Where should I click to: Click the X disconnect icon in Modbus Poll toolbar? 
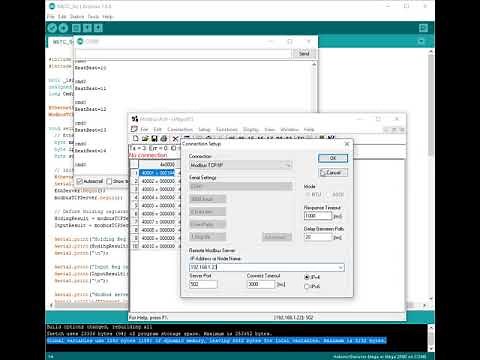coord(175,138)
